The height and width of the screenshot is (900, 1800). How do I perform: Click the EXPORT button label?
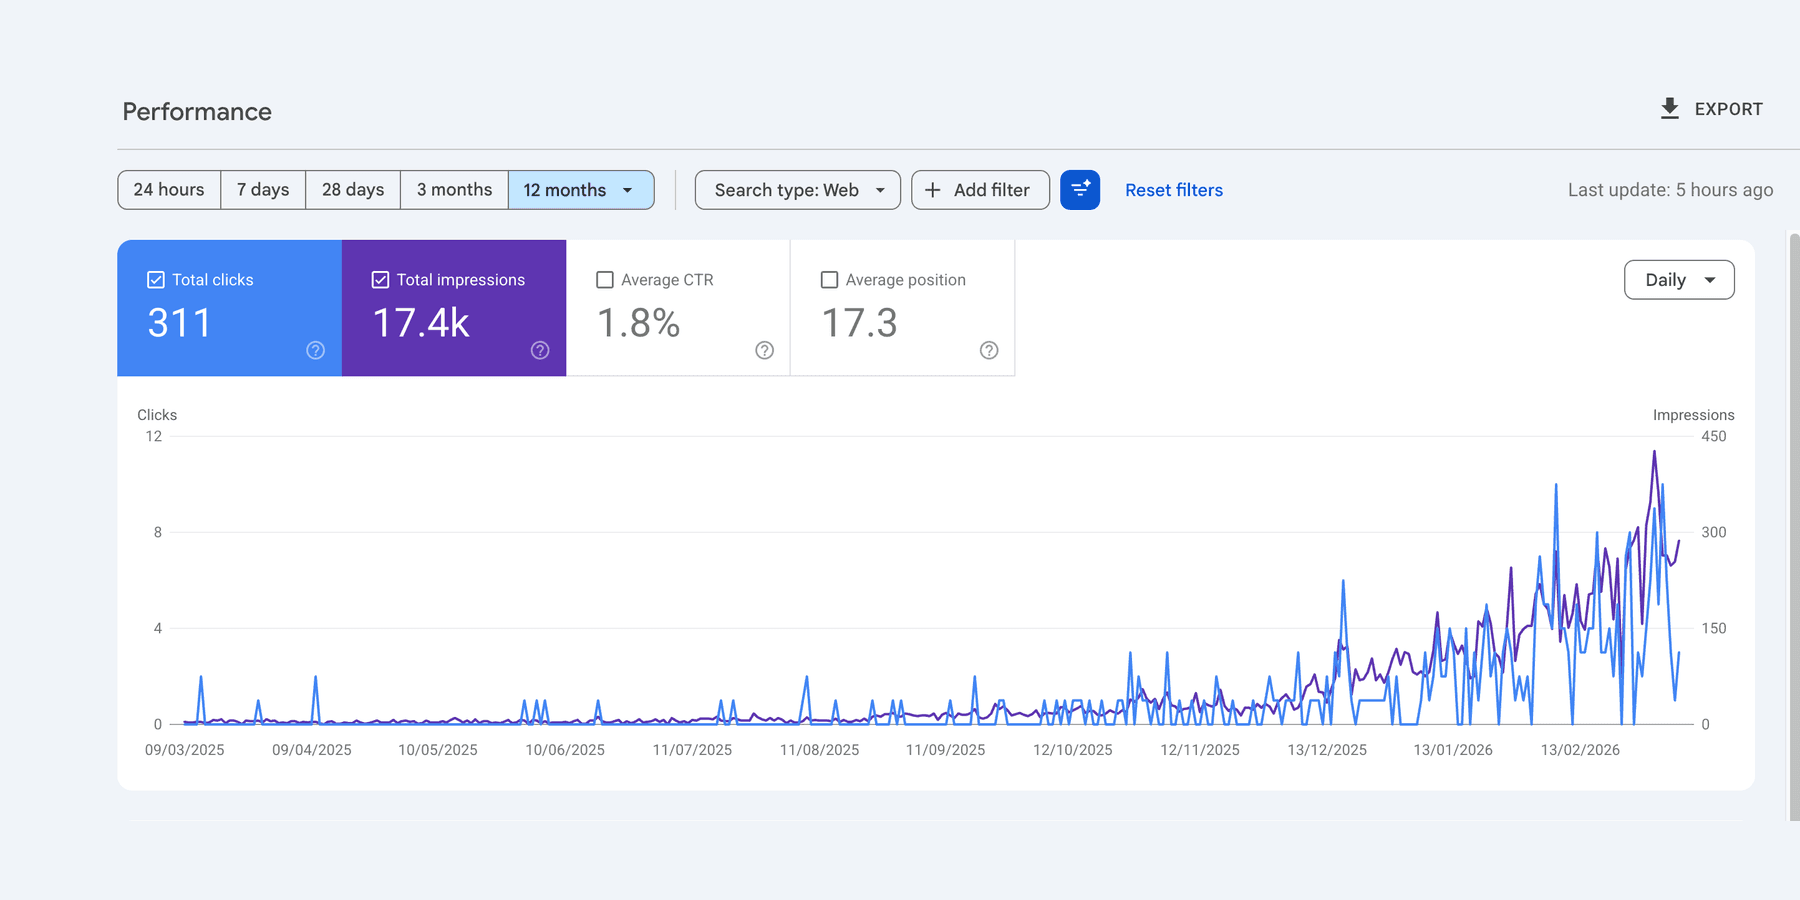[1728, 109]
